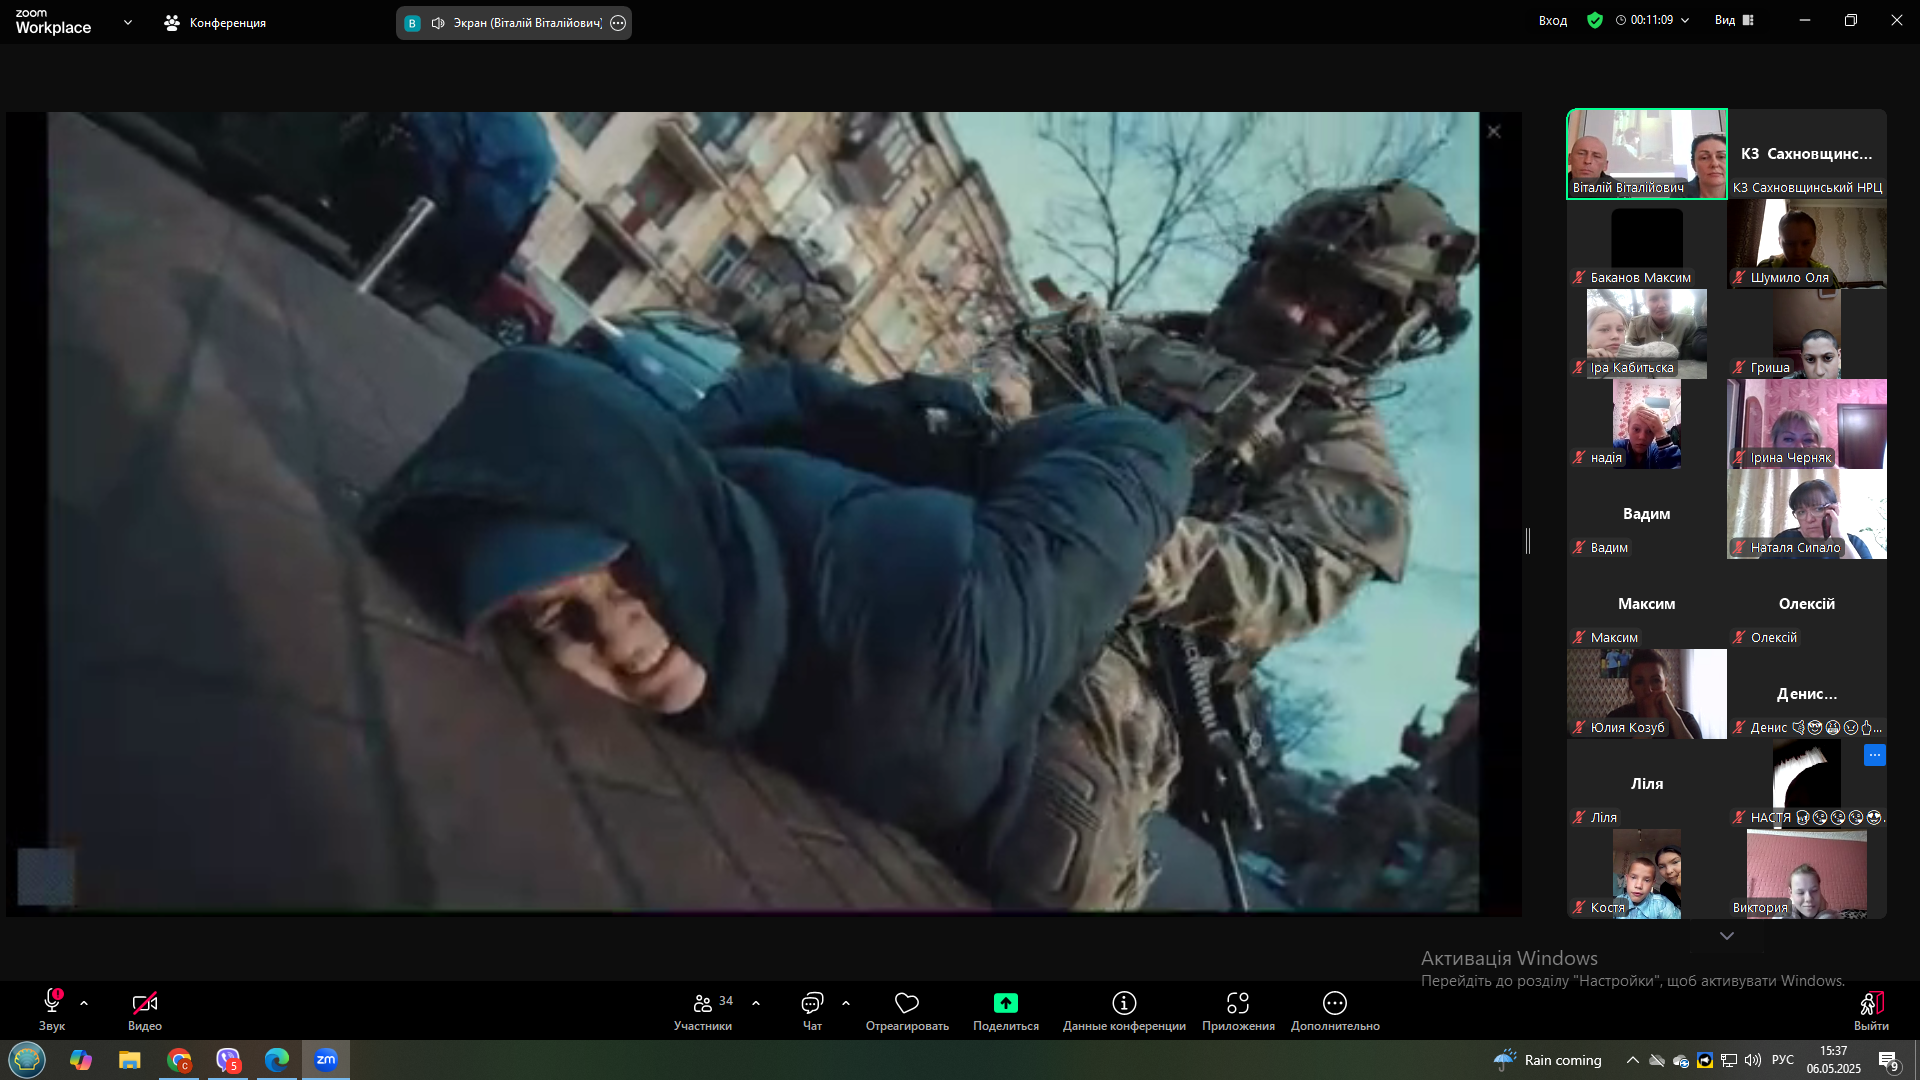The height and width of the screenshot is (1080, 1920).
Task: Select Виктория video tile
Action: [x=1807, y=874]
